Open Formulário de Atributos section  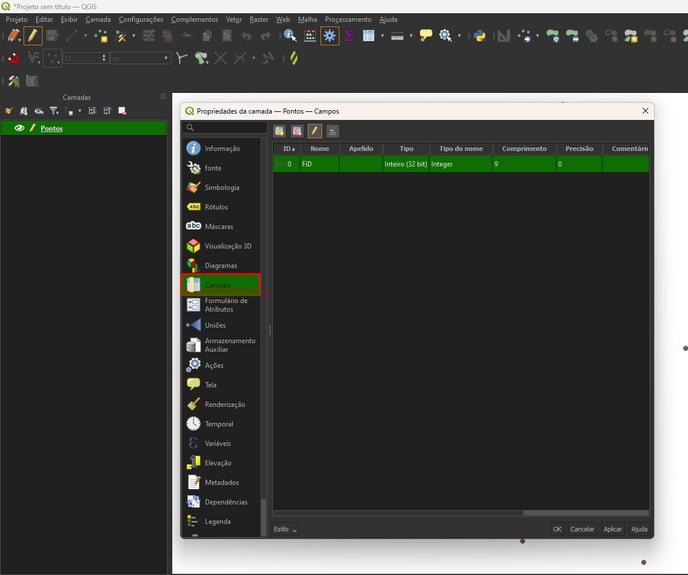tap(222, 305)
